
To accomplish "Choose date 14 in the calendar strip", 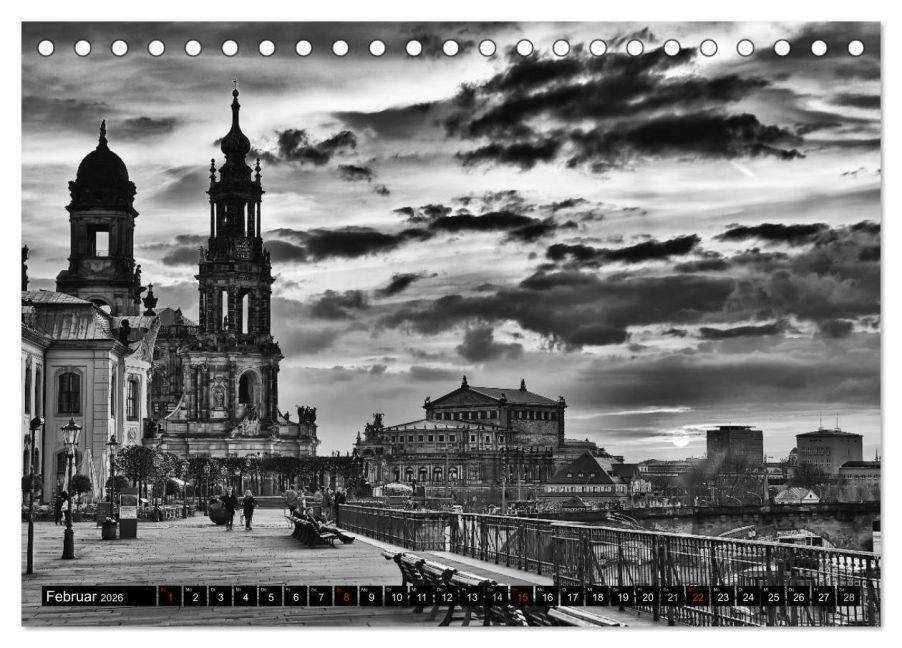I will tap(496, 596).
